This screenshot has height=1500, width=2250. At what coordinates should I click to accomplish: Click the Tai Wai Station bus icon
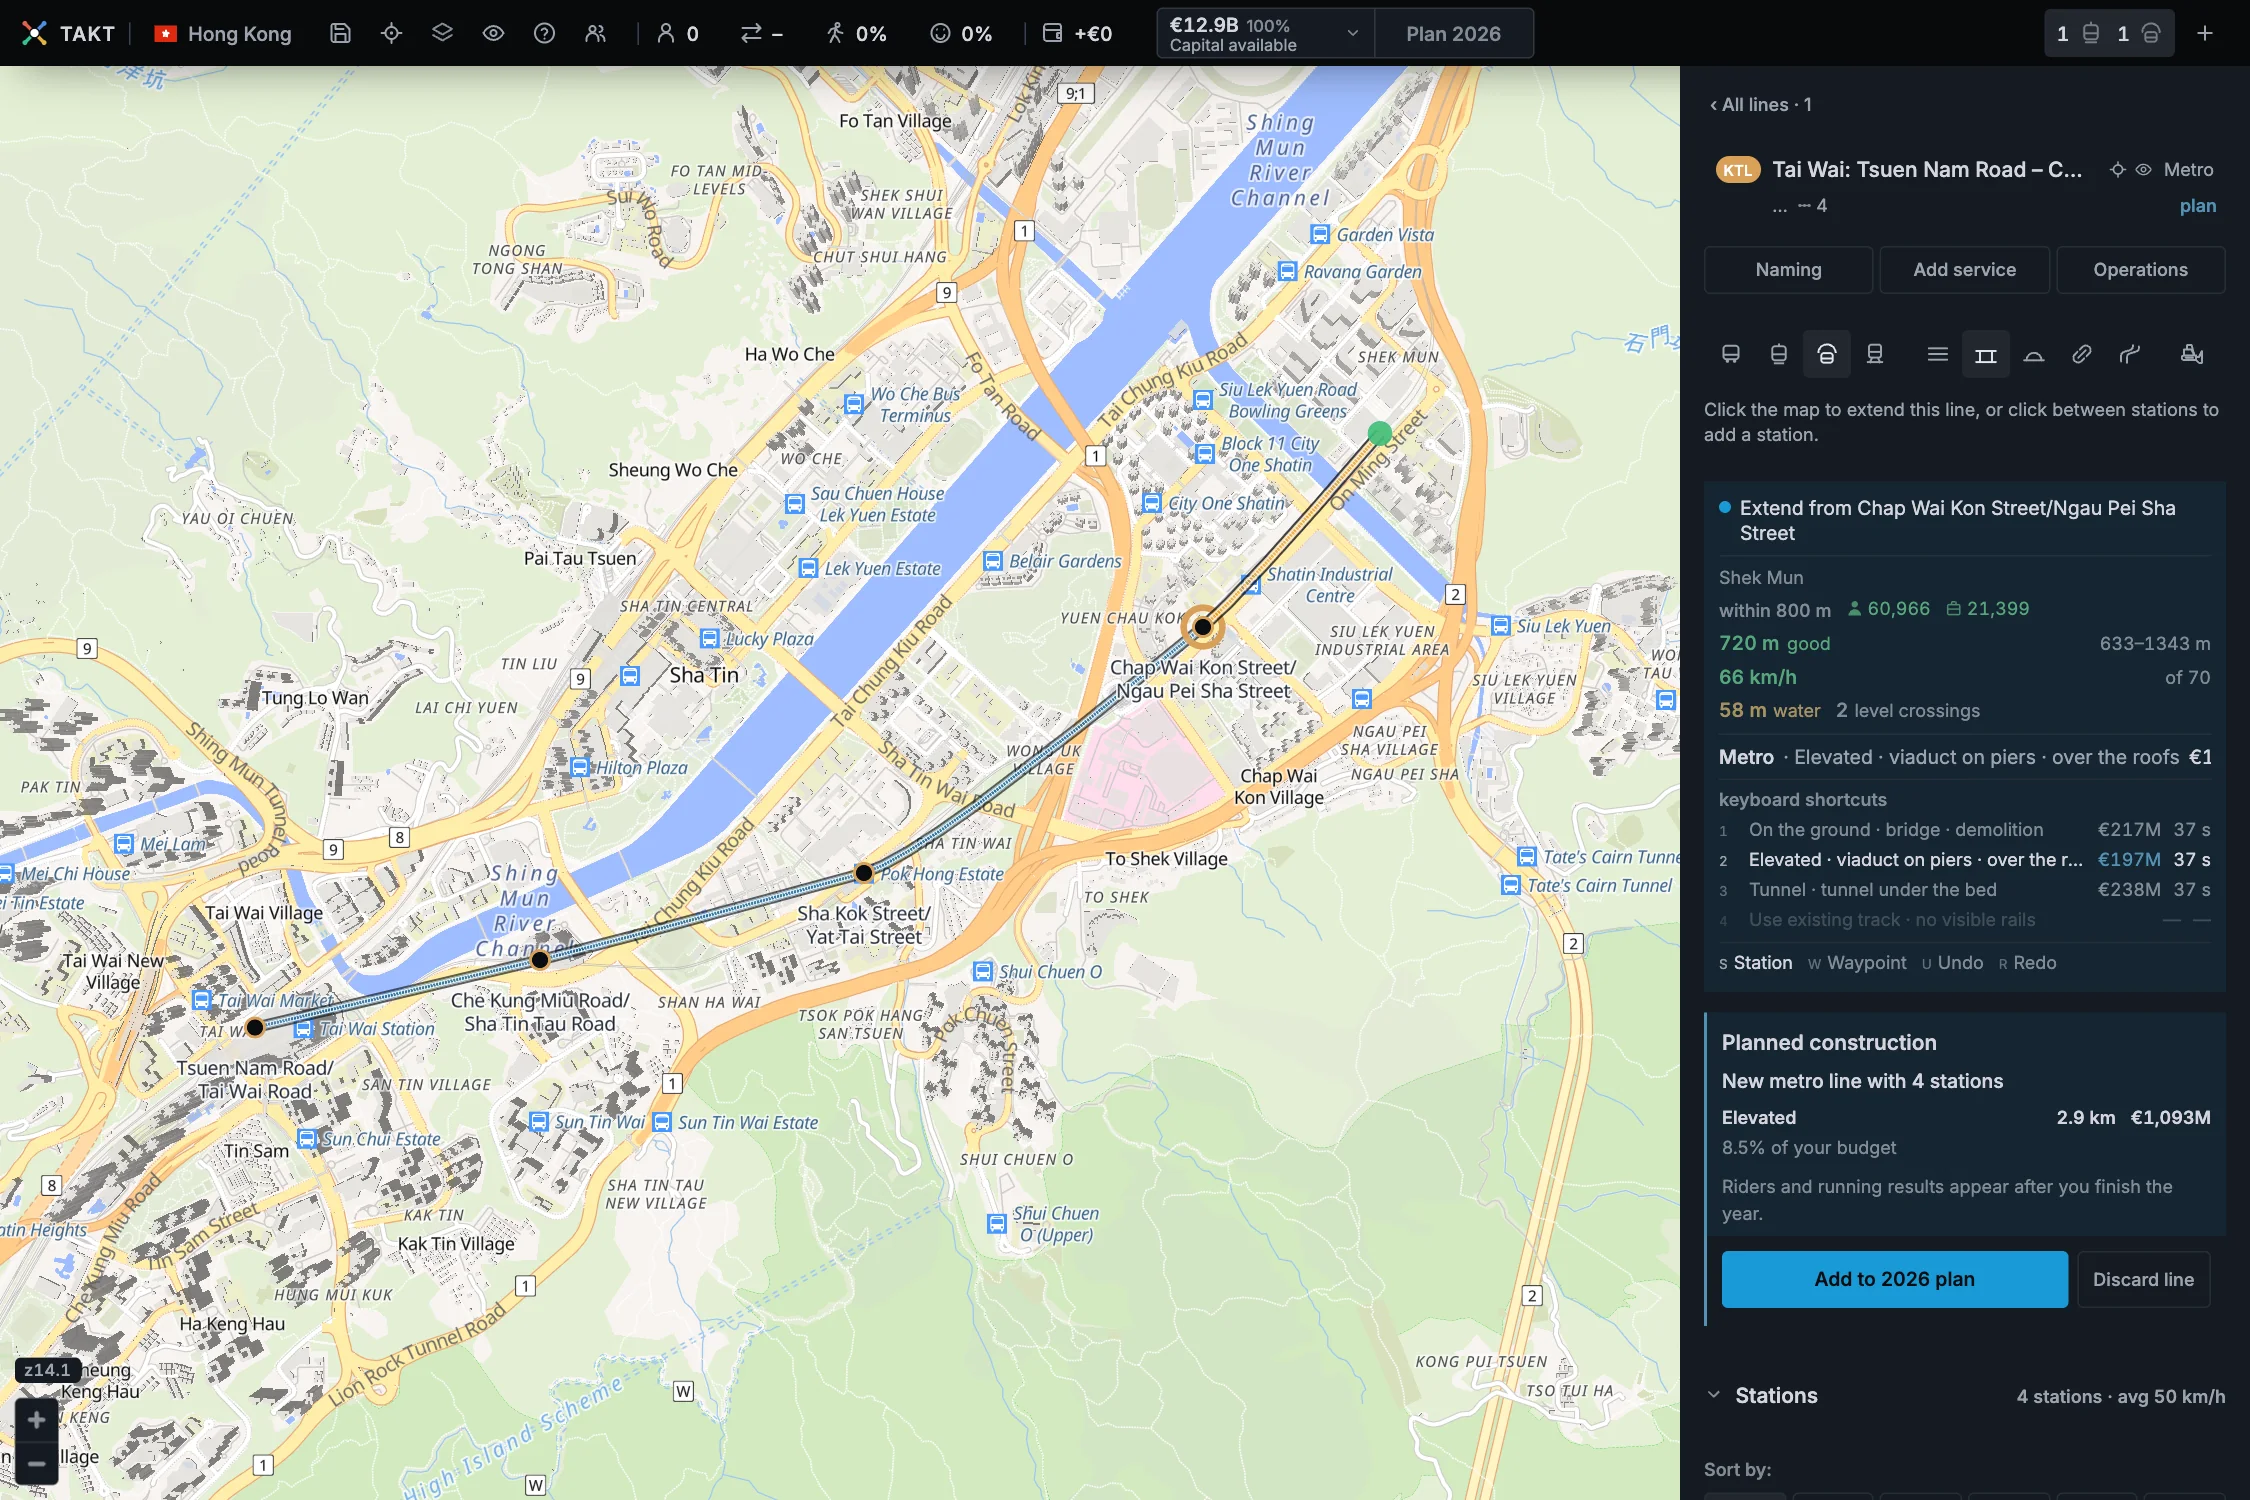[303, 1028]
